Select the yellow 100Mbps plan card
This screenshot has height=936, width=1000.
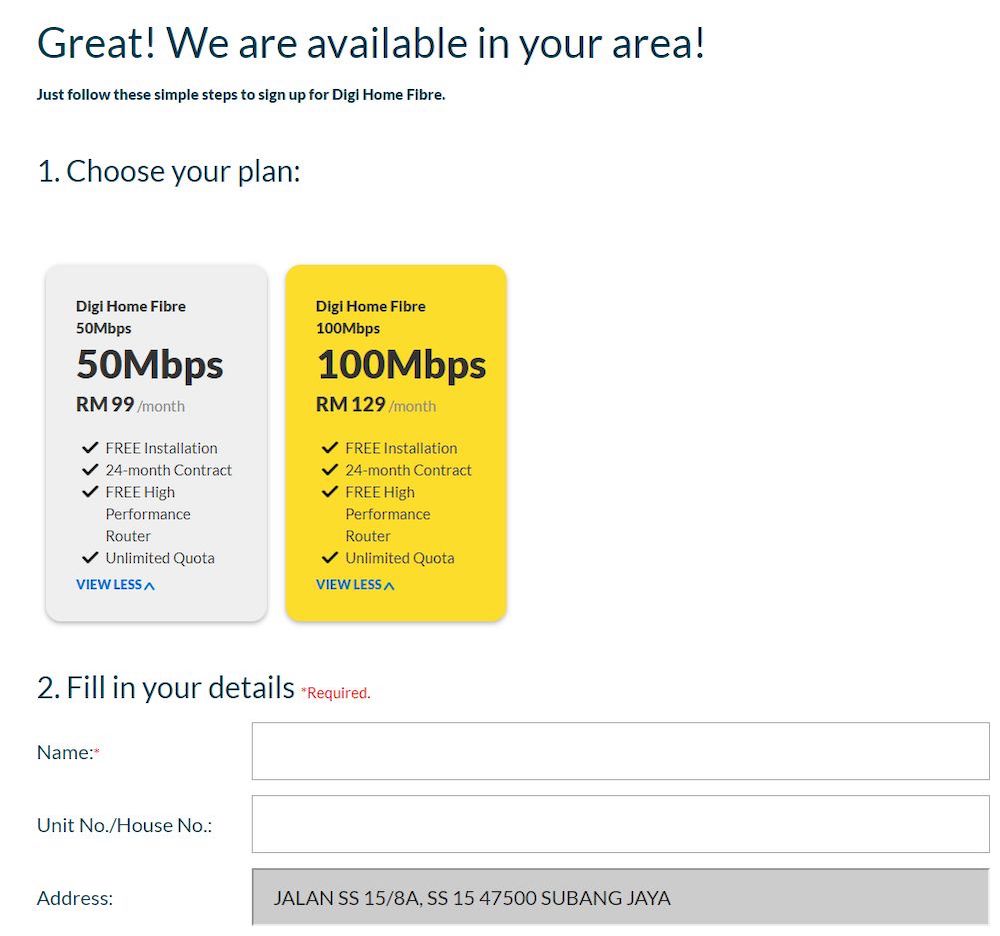396,443
